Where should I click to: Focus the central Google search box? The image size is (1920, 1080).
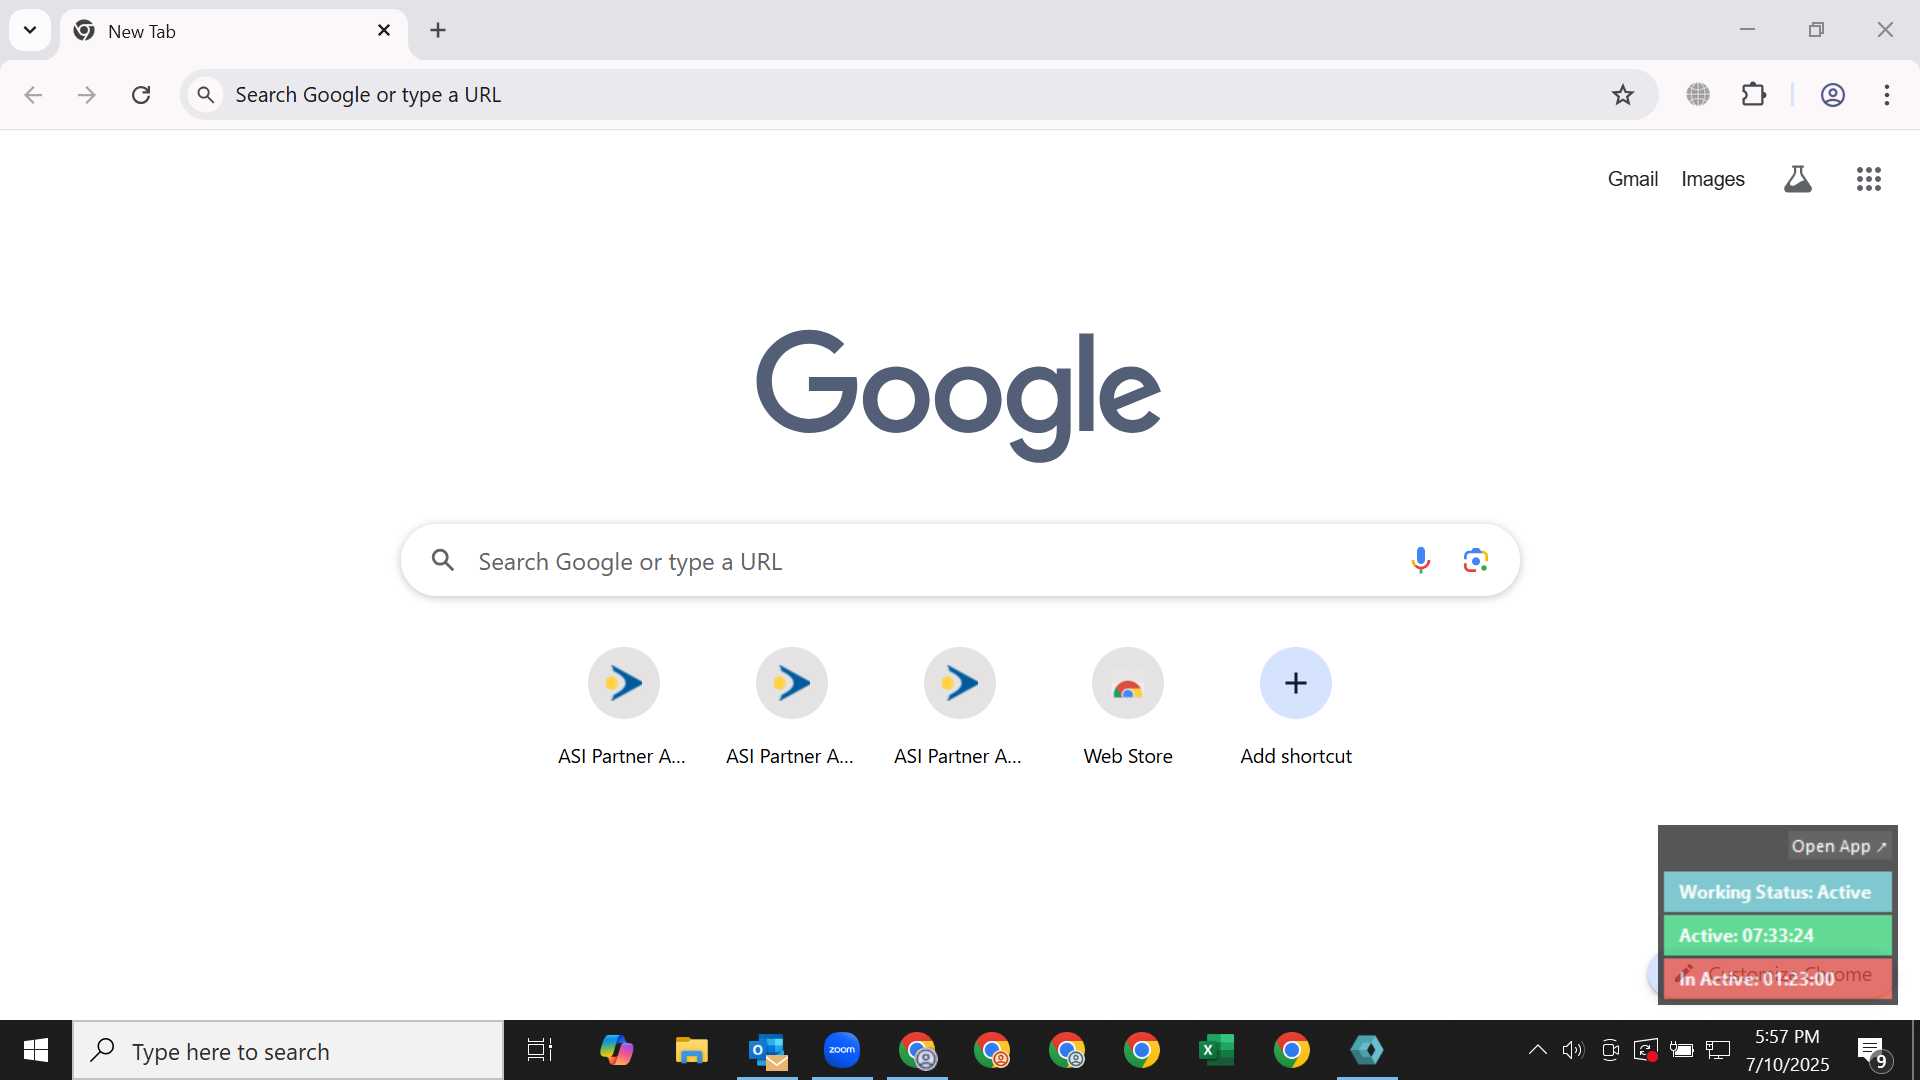pos(960,561)
